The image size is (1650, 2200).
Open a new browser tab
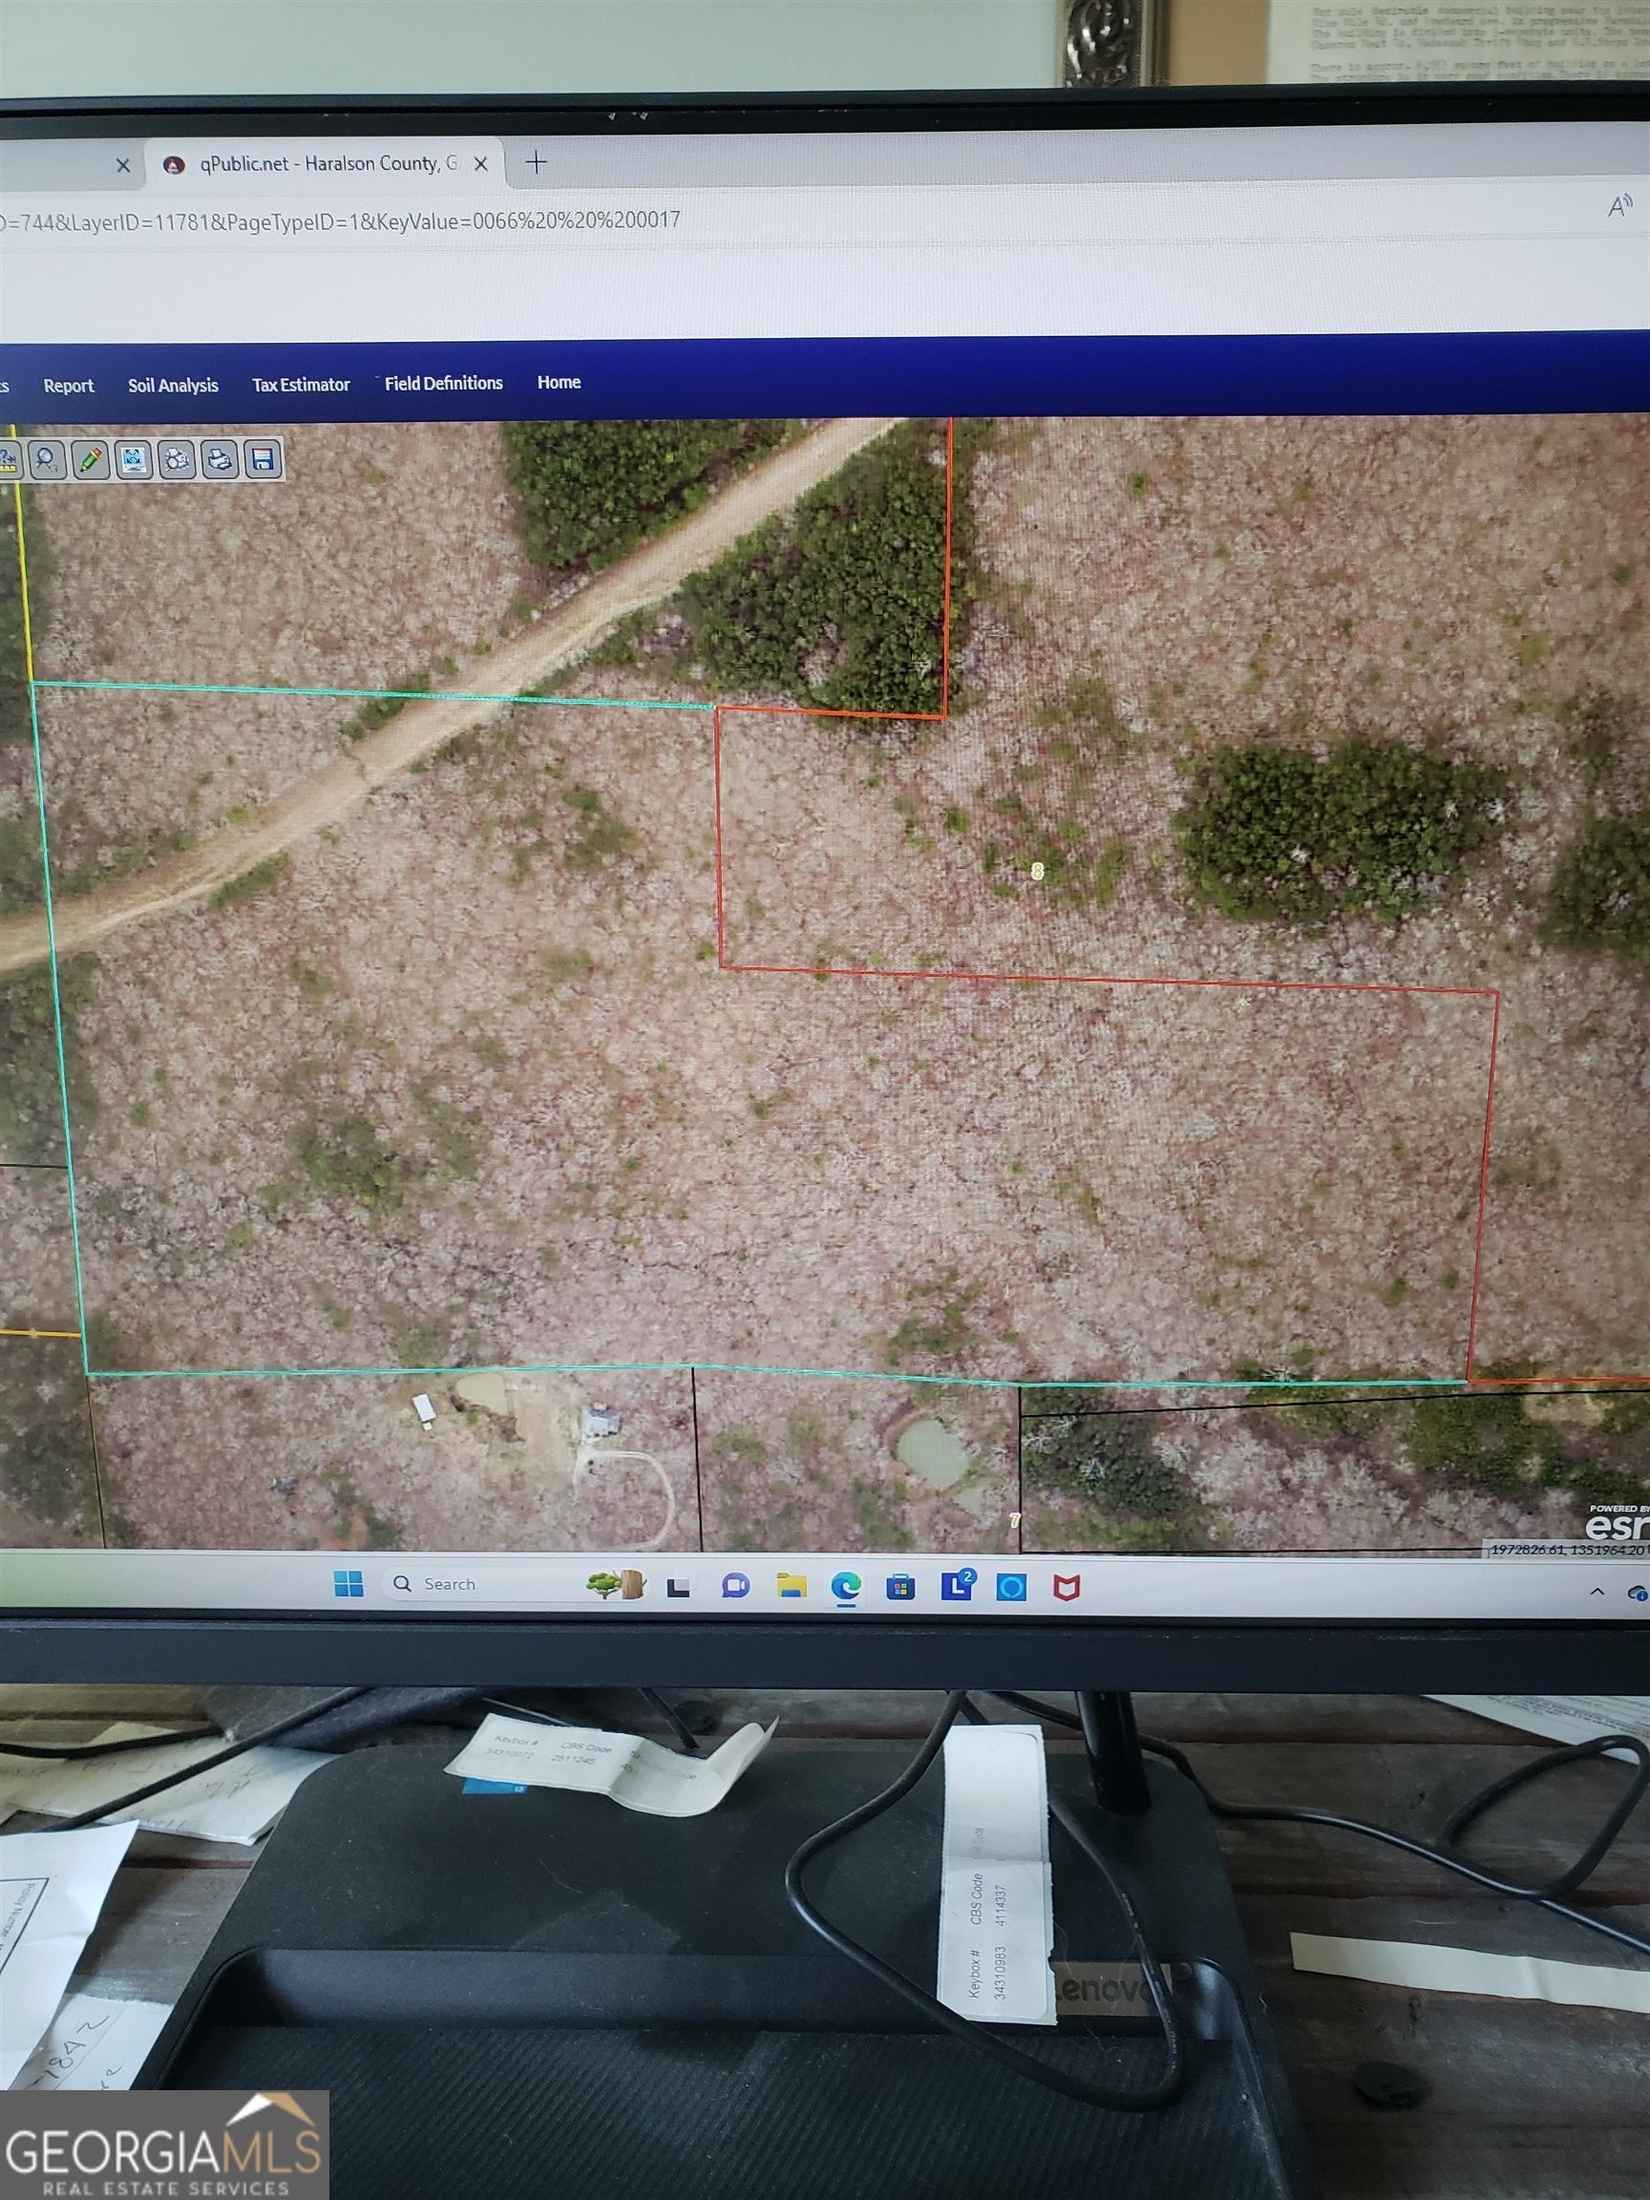tap(536, 162)
